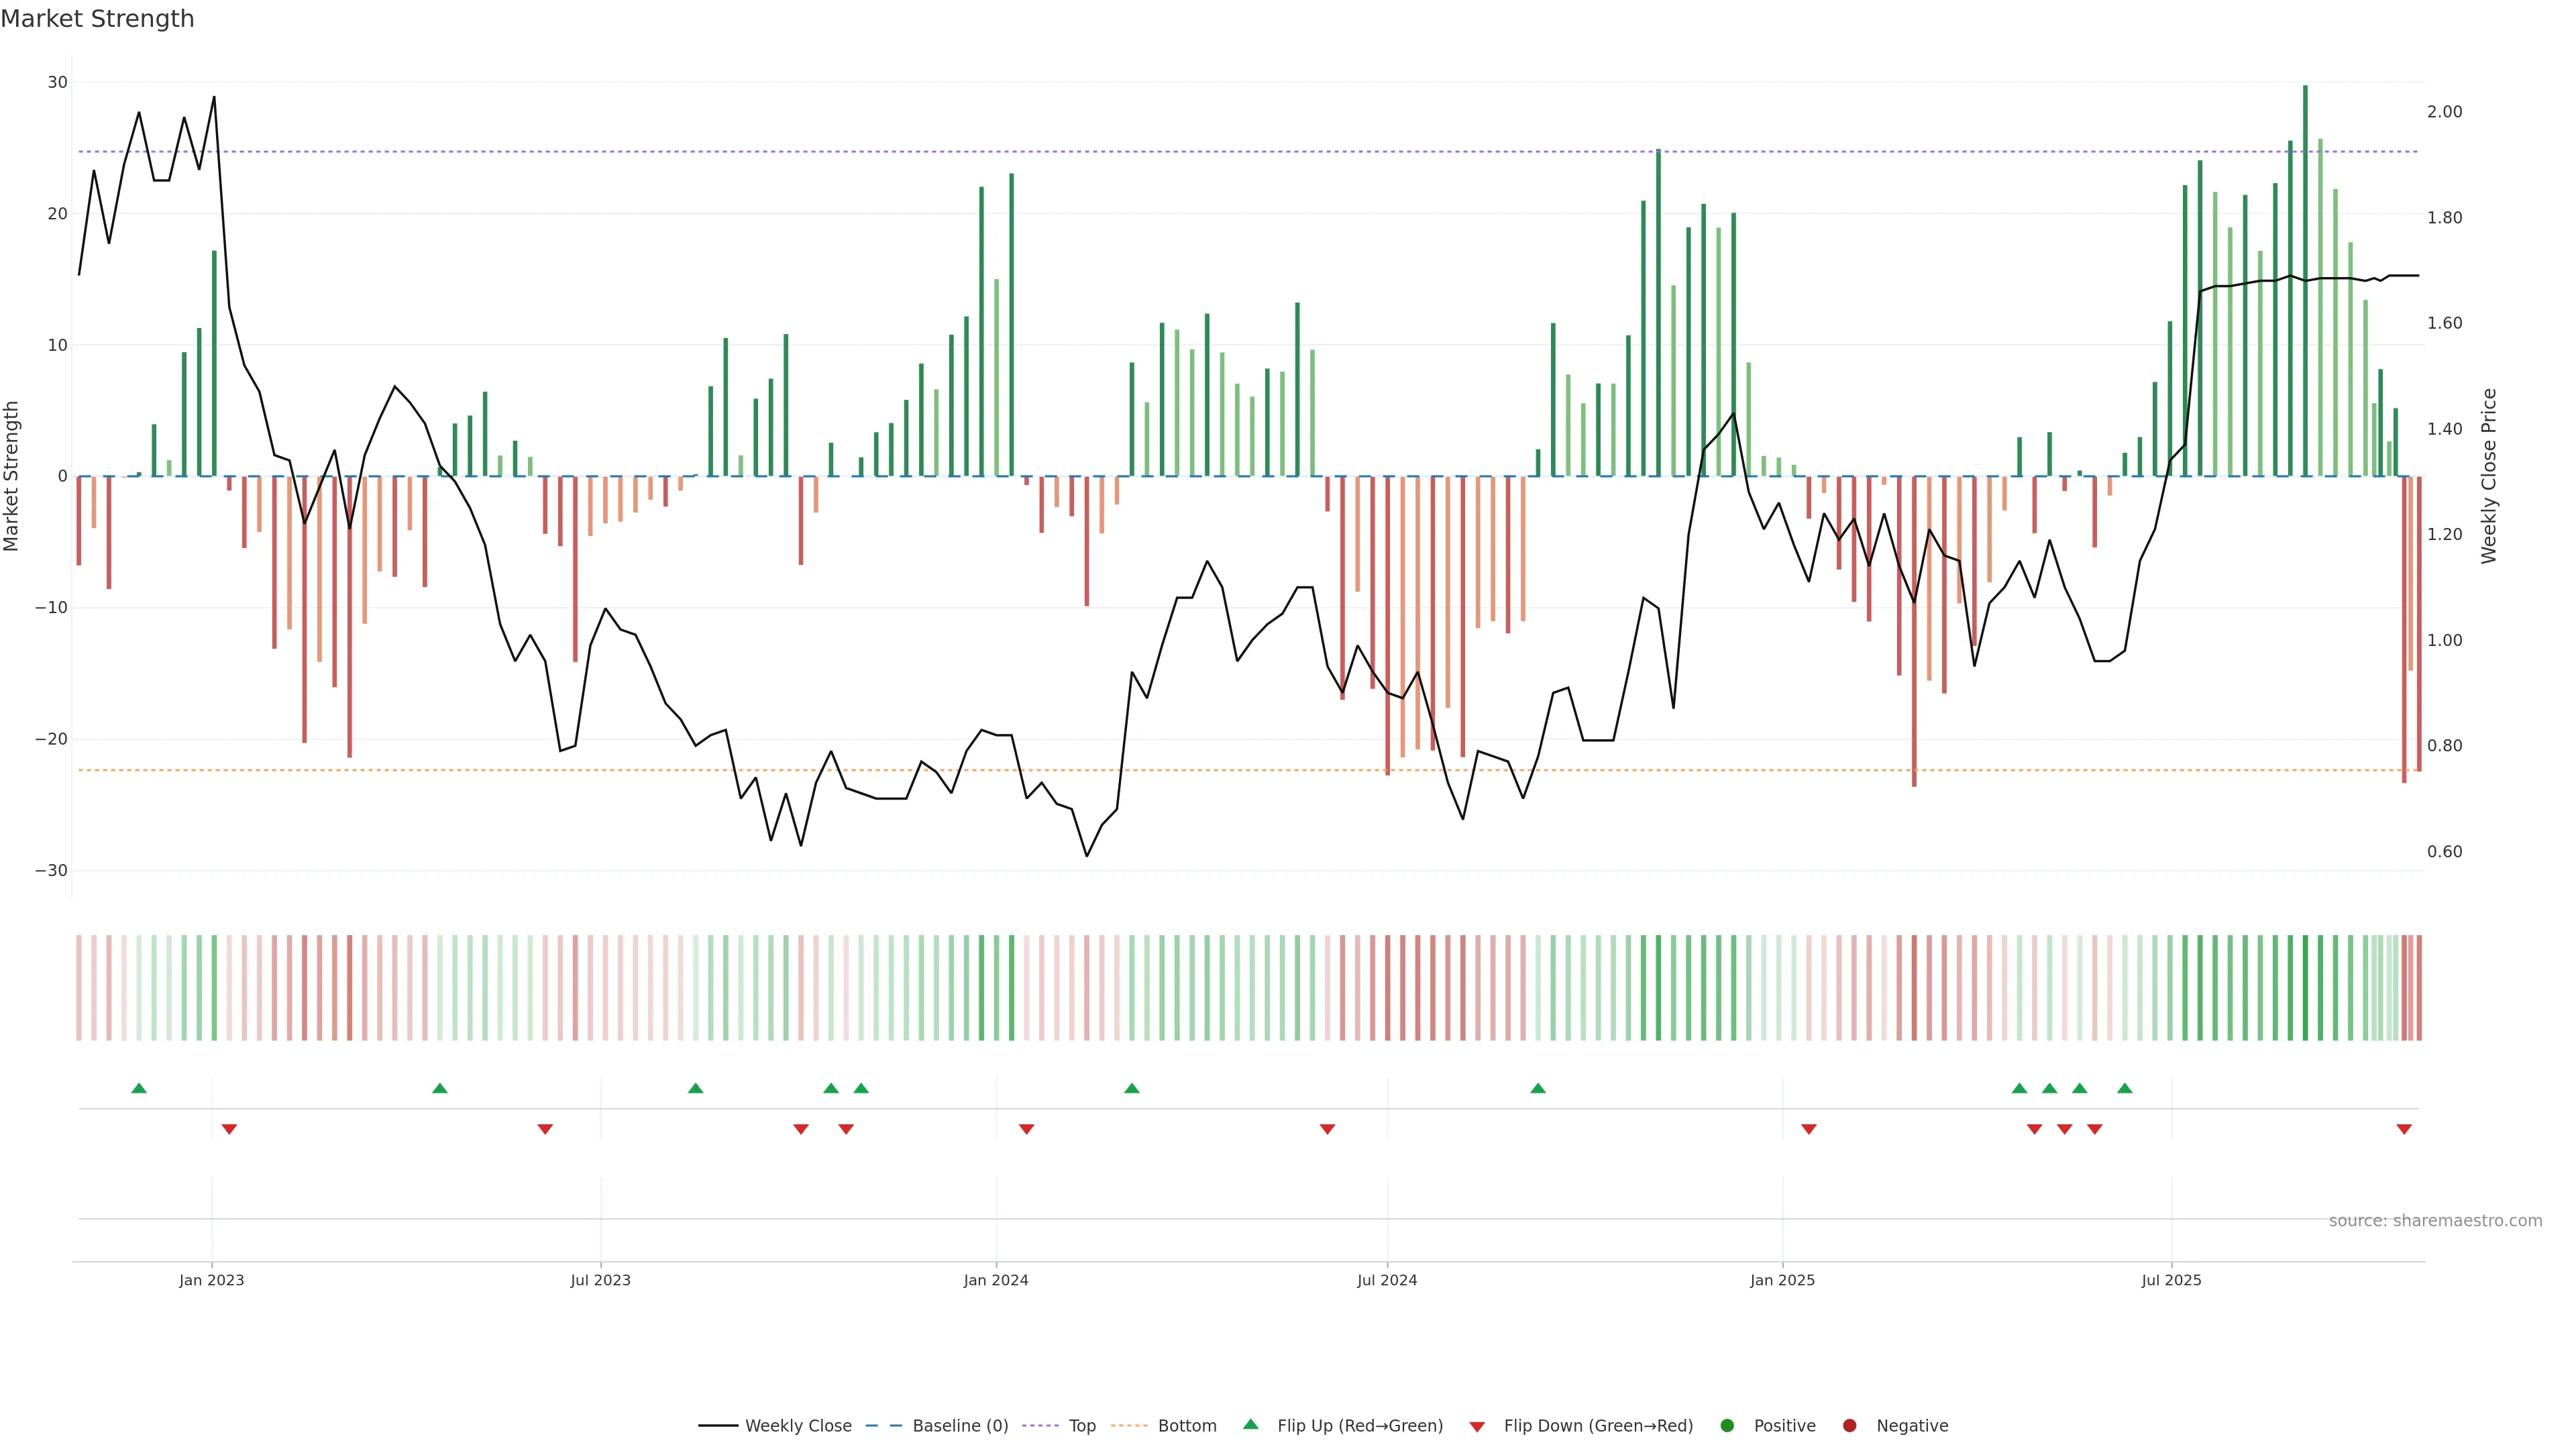The width and height of the screenshot is (2576, 1449).
Task: Click red flip-down marker just after Jan 2025
Action: [1809, 1129]
